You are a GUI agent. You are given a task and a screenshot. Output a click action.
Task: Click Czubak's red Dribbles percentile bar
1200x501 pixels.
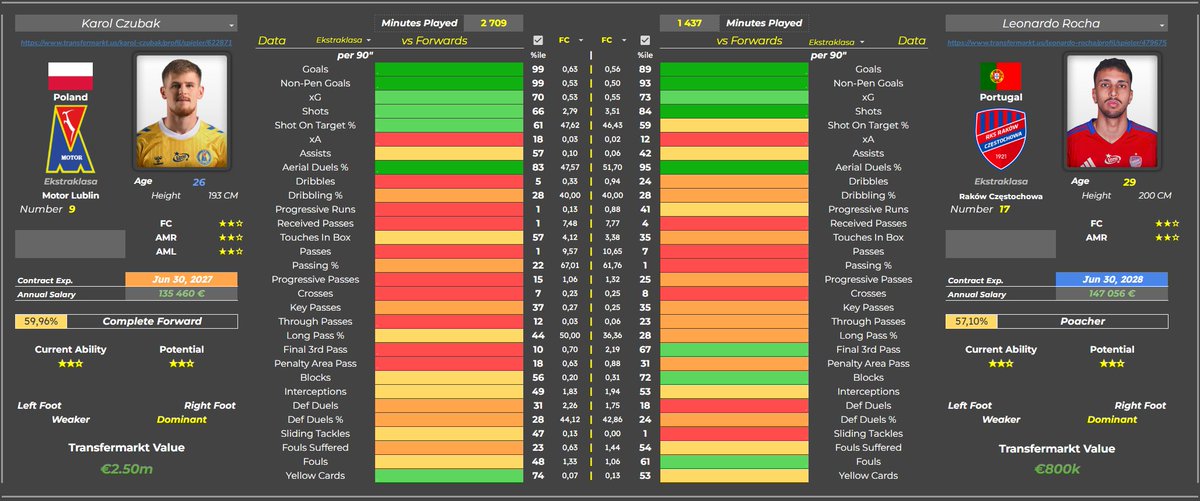pos(450,181)
